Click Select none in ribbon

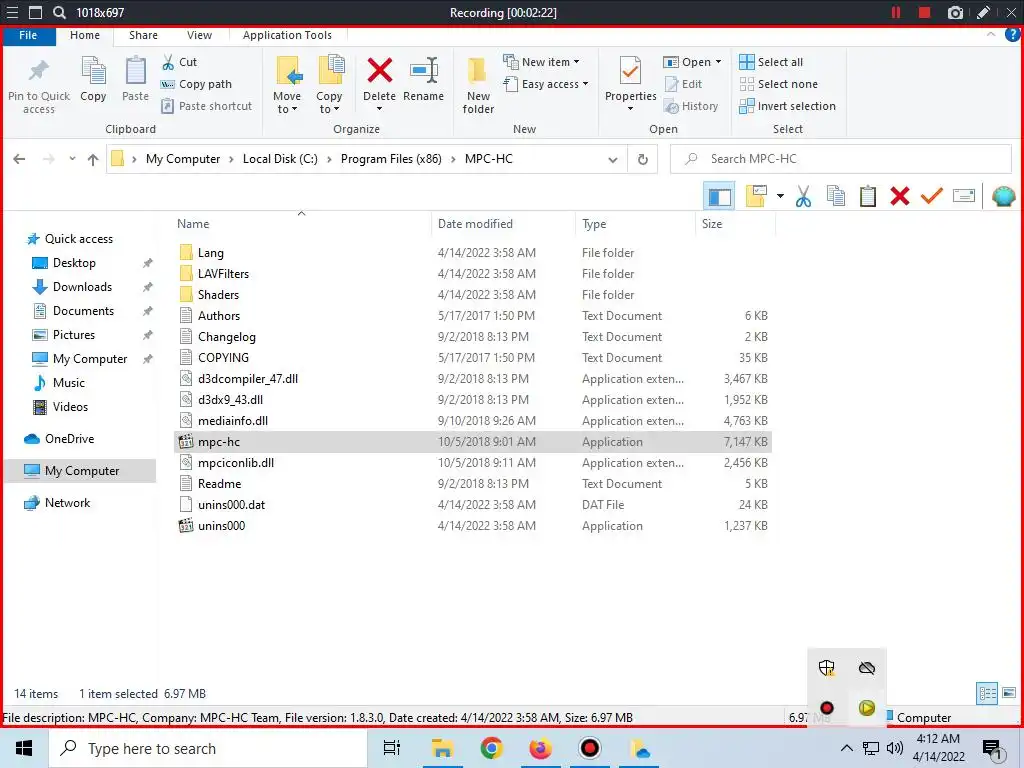point(778,84)
